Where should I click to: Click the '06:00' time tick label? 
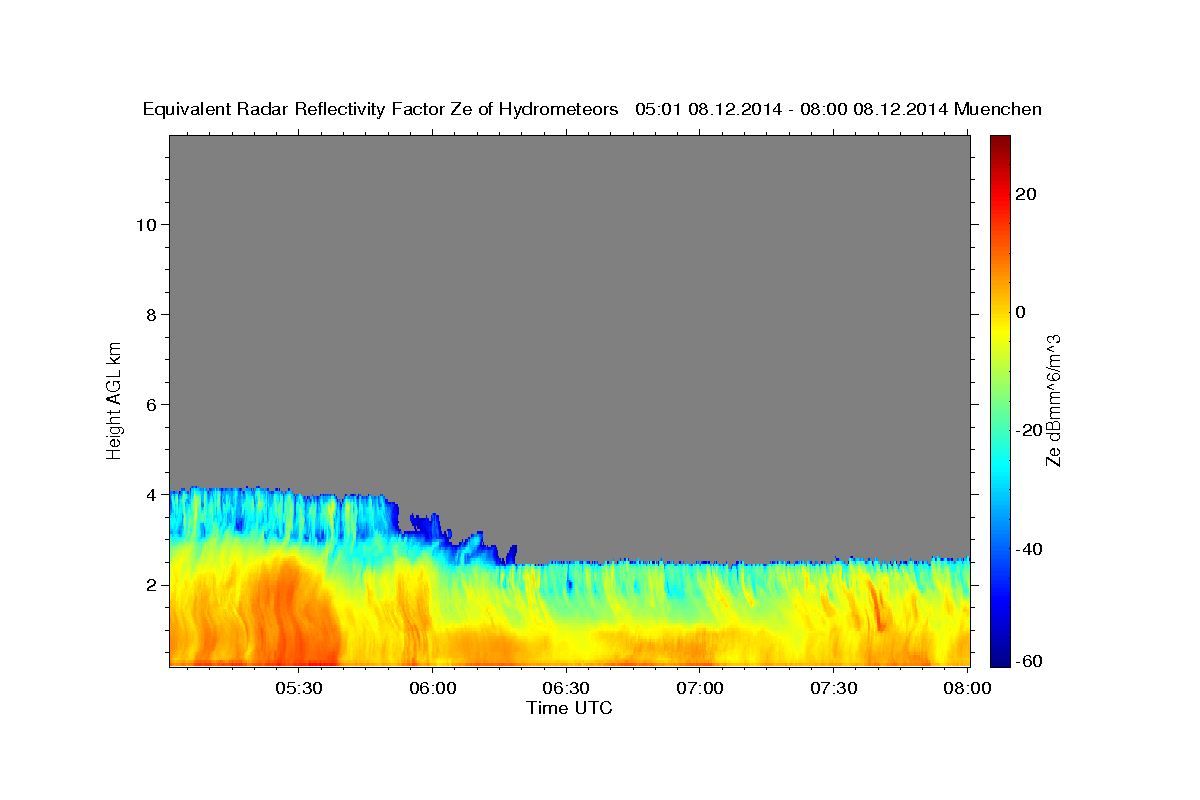[x=432, y=688]
